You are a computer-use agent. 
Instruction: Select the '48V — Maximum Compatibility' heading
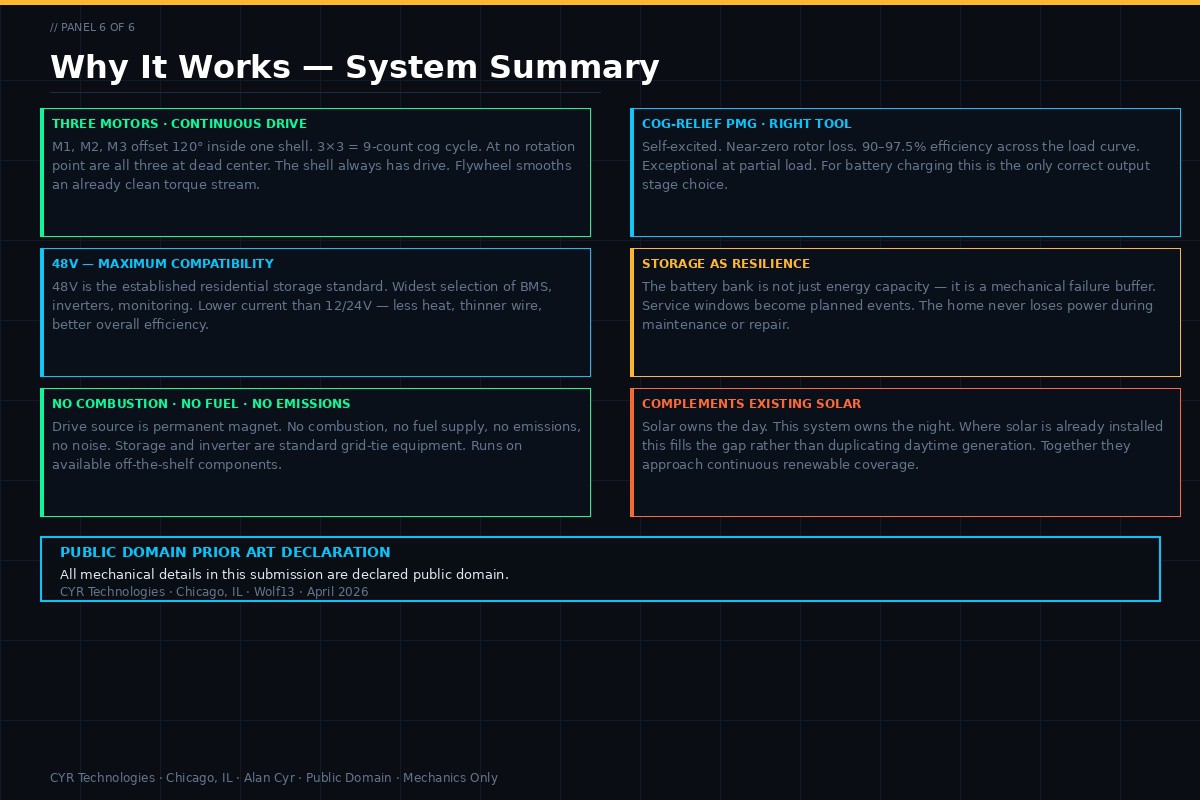click(x=162, y=264)
